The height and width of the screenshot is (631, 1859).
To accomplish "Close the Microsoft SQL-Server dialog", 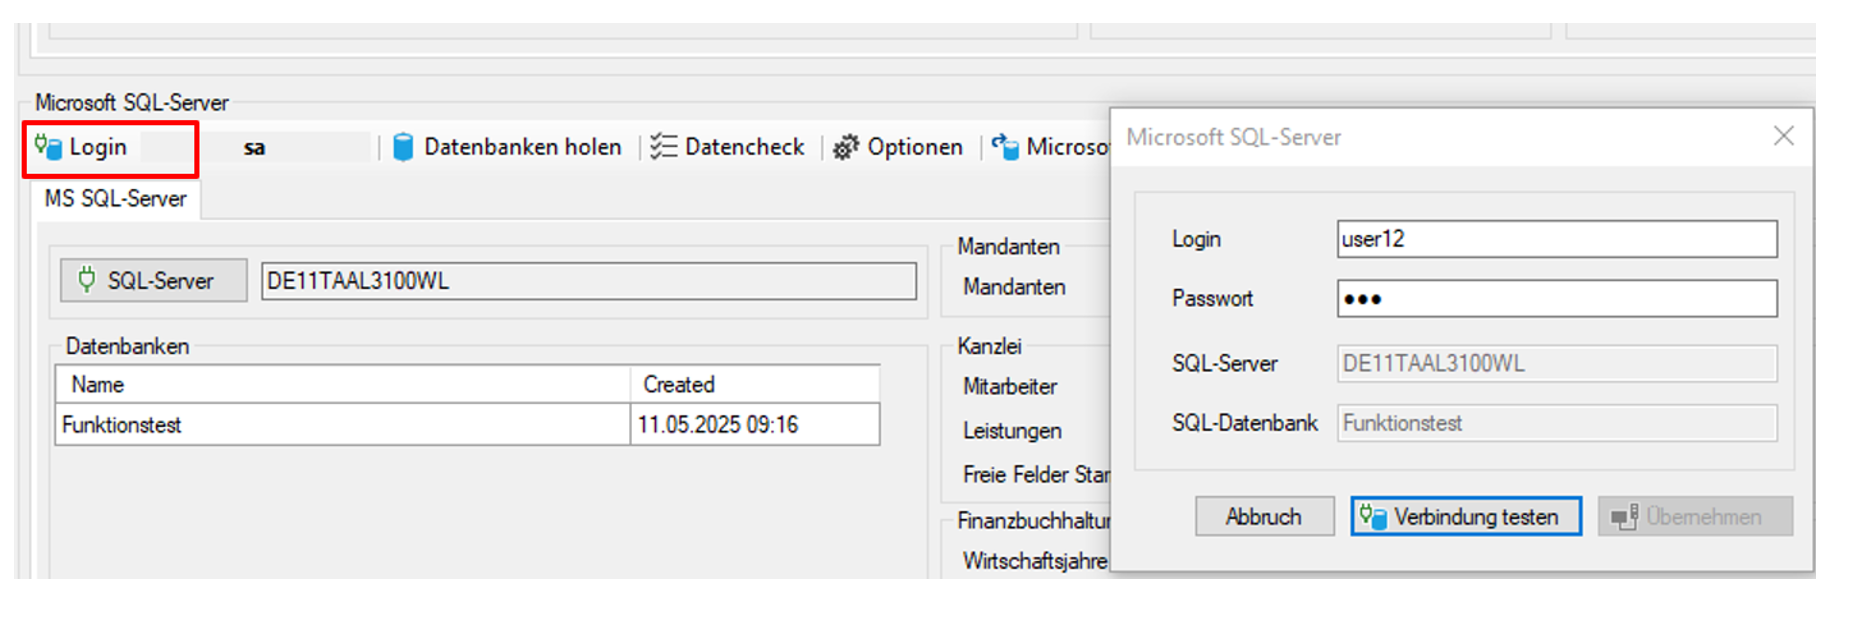I will click(1784, 135).
